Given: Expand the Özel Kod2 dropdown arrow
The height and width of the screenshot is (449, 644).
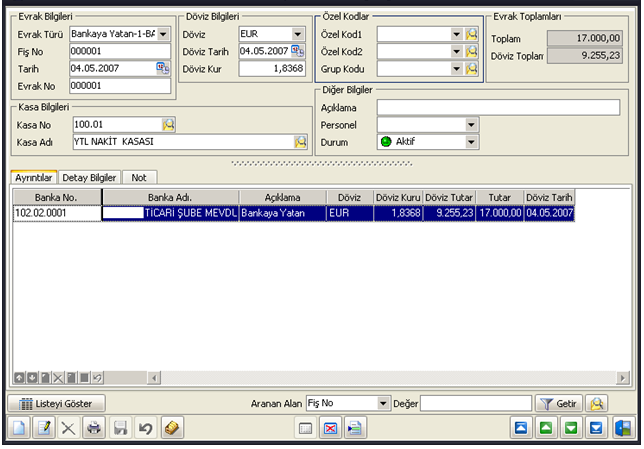Looking at the screenshot, I should coord(456,51).
